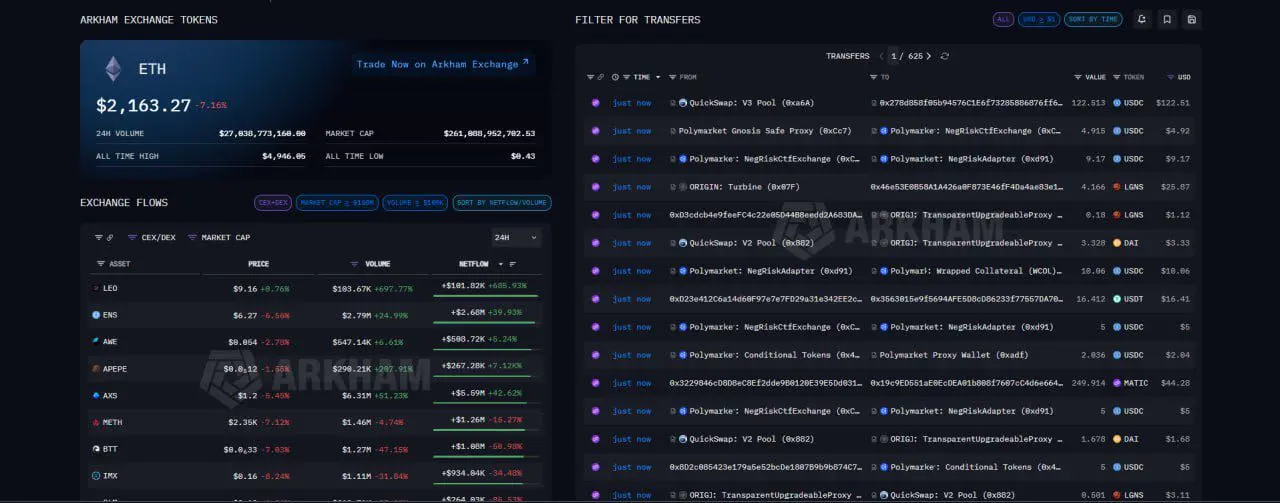Image resolution: width=1280 pixels, height=503 pixels.
Task: Click USDT token icon in $16.41 row
Action: pos(1117,299)
